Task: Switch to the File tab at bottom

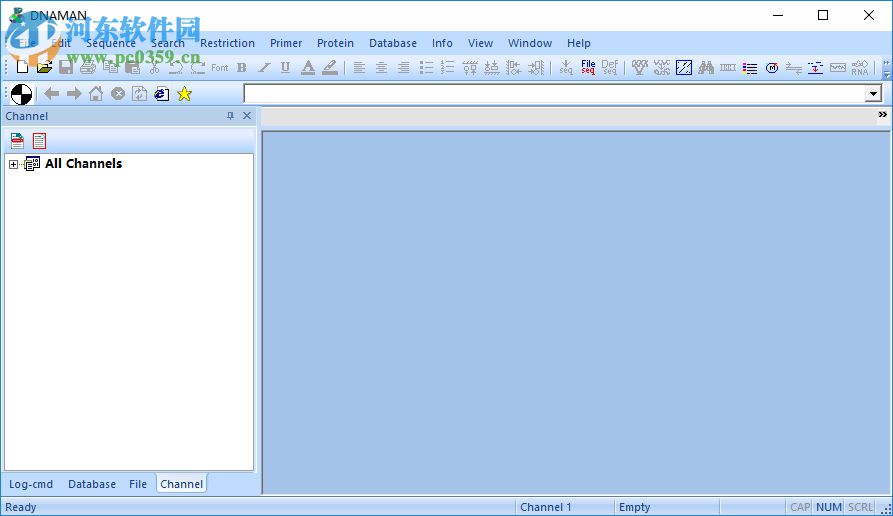Action: coord(138,484)
